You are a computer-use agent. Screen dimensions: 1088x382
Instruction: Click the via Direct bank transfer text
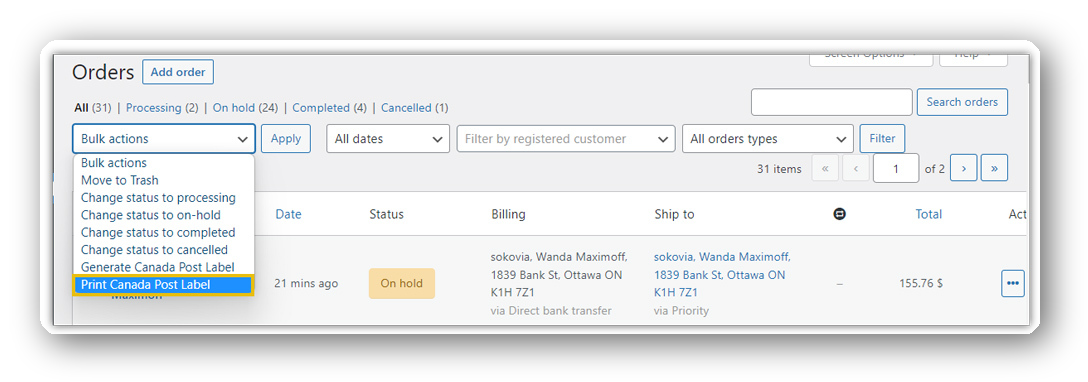[551, 311]
